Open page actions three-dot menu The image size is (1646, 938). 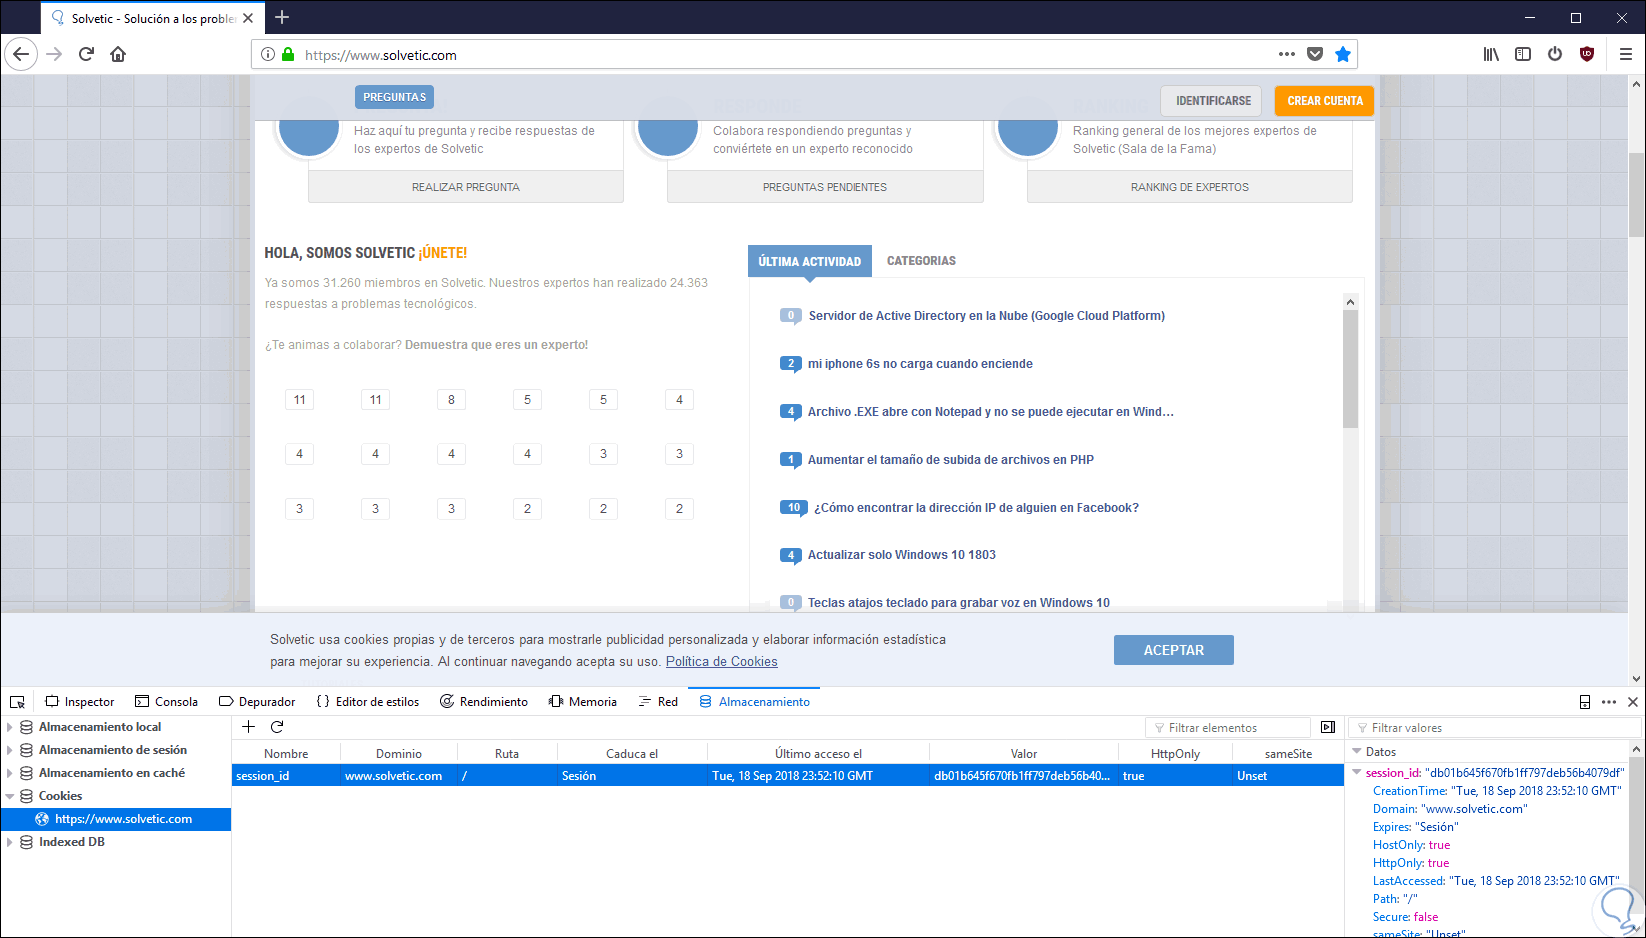pos(1287,54)
